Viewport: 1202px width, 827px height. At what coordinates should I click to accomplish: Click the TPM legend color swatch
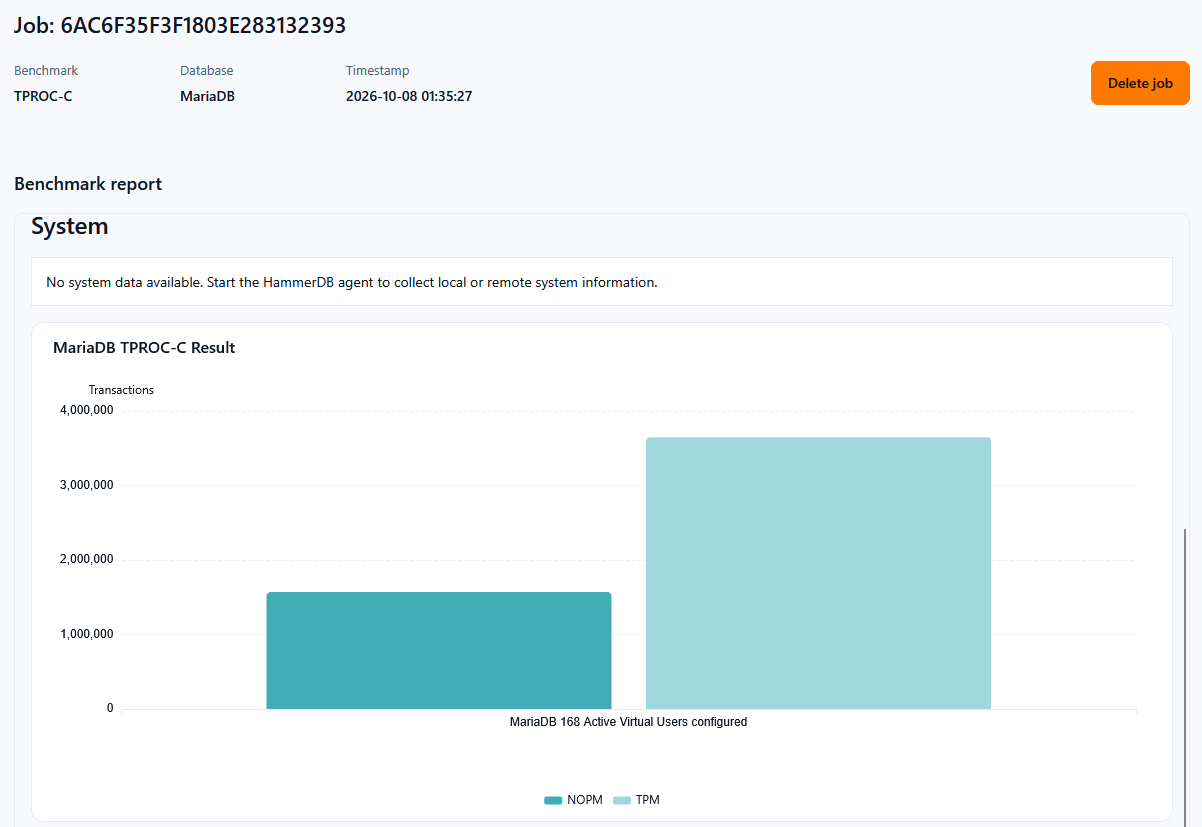click(x=622, y=800)
